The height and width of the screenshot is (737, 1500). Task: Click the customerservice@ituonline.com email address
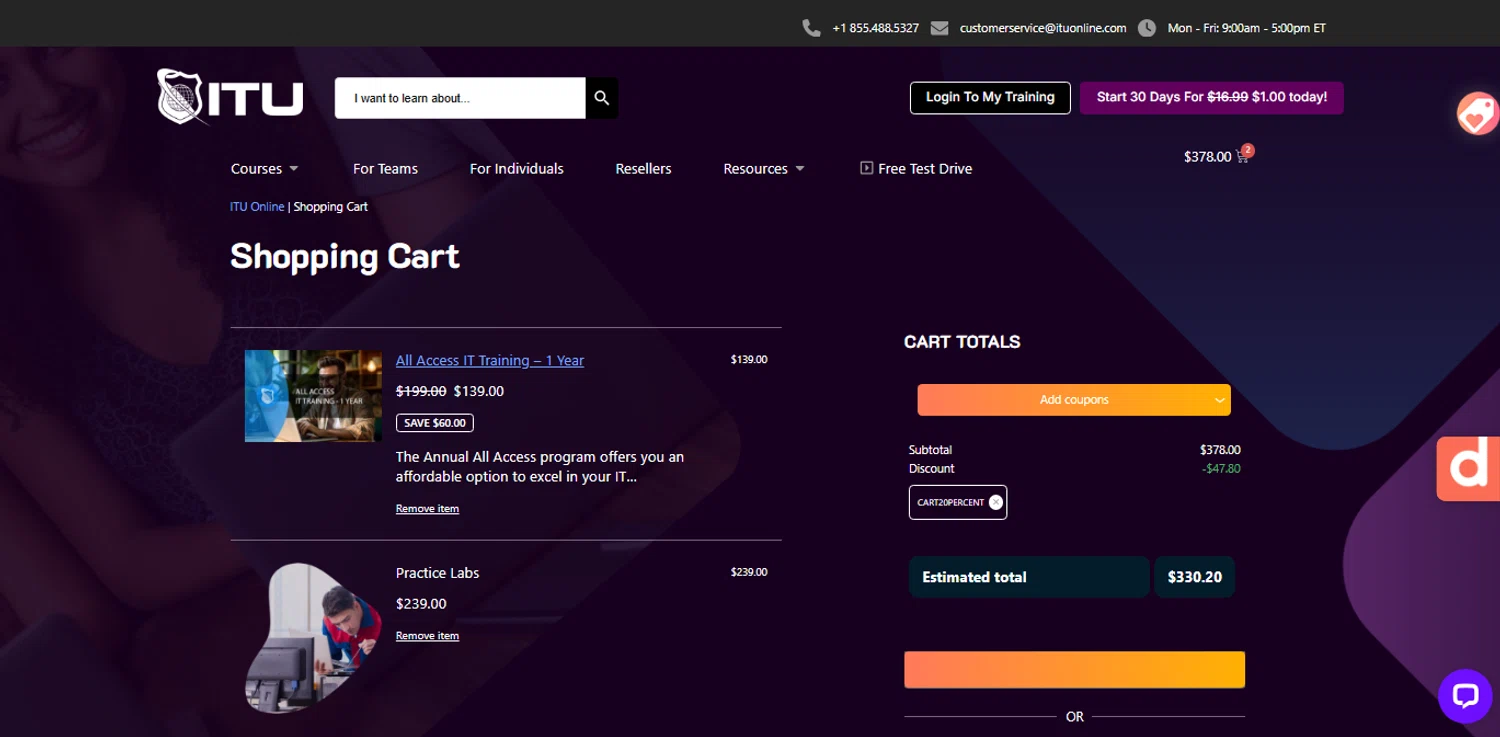(1043, 28)
